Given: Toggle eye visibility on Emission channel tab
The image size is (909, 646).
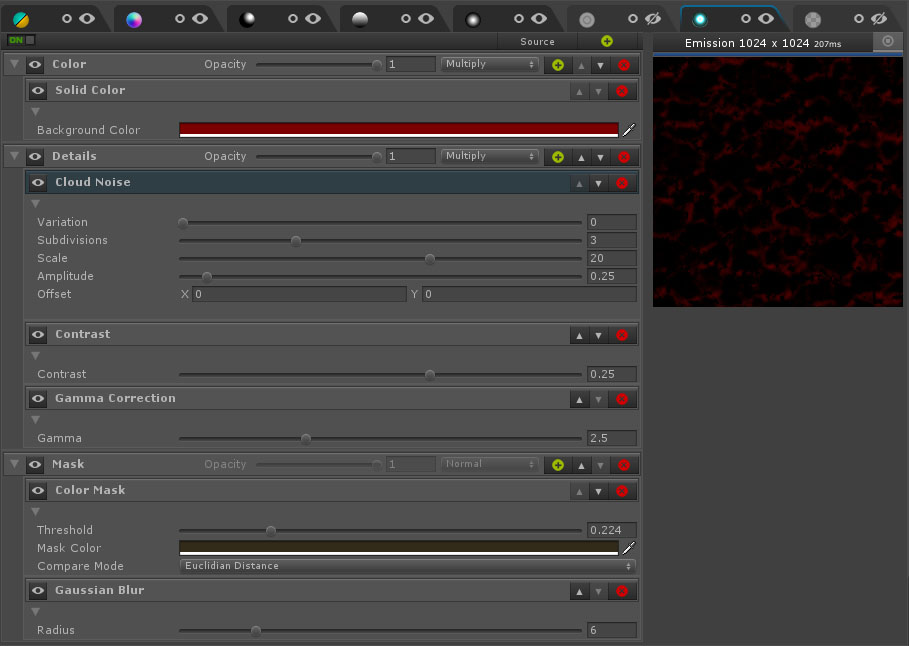Looking at the screenshot, I should click(x=766, y=19).
